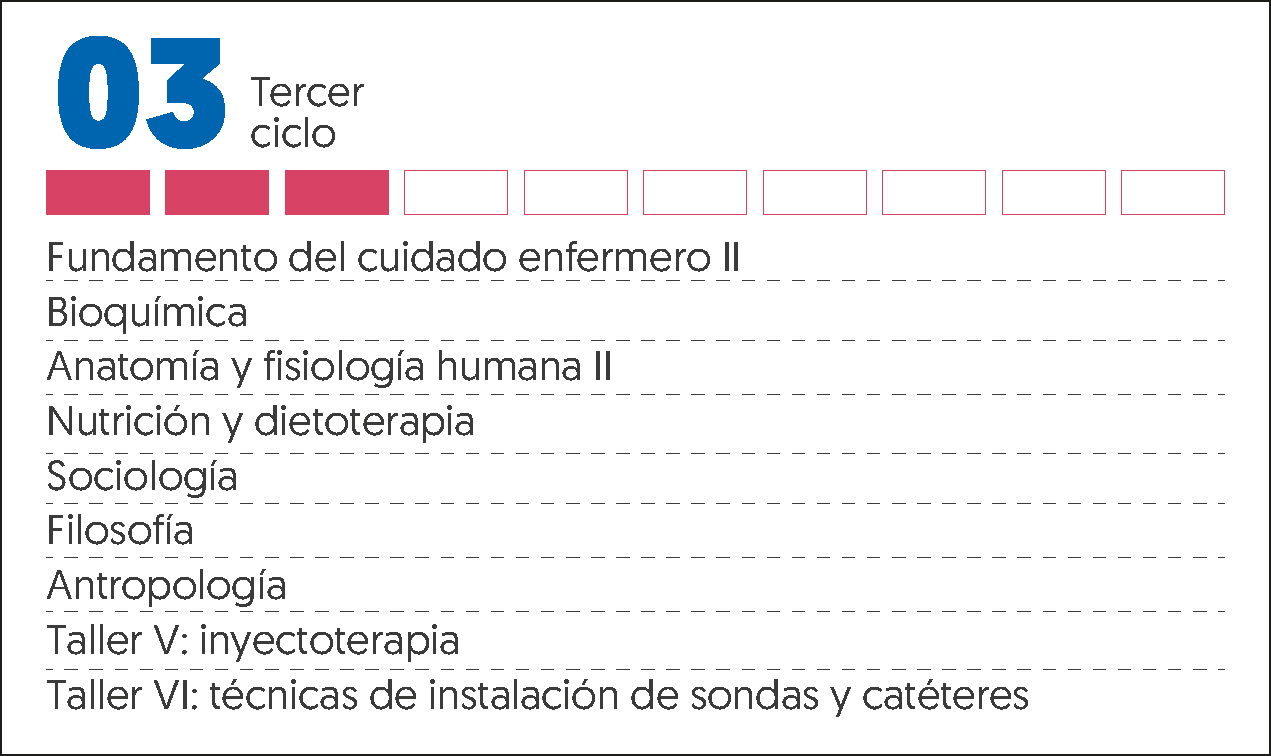1271x756 pixels.
Task: Select Taller V: inyectoterapia
Action: point(253,640)
